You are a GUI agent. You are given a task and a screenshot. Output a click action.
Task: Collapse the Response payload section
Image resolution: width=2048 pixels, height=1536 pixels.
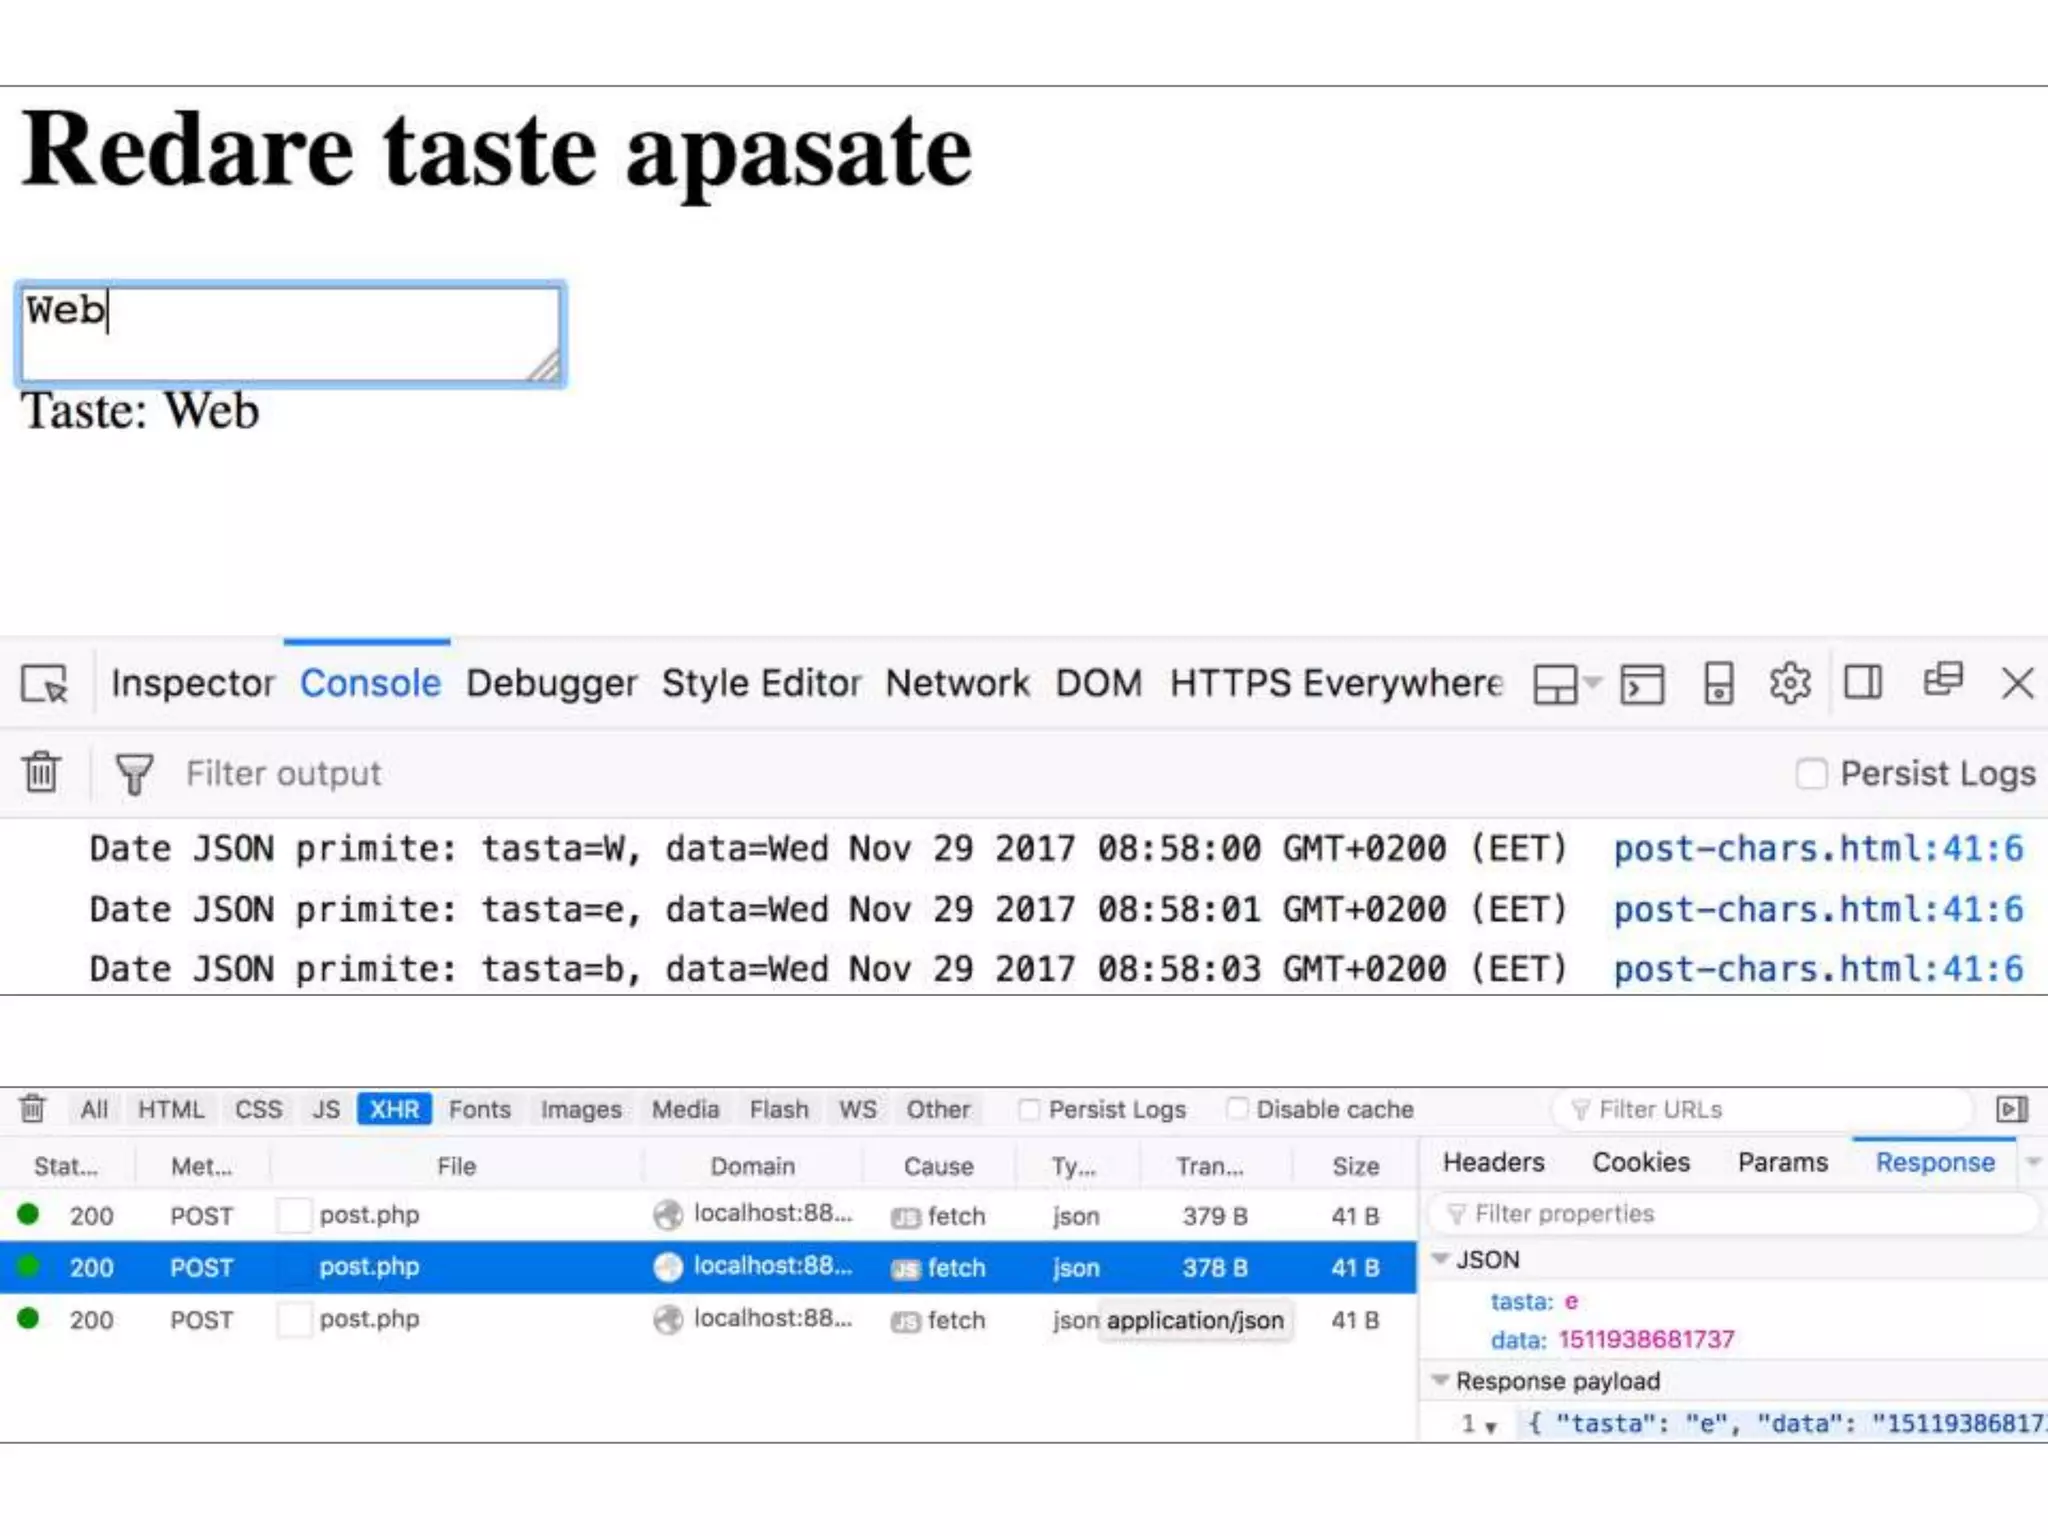point(1441,1381)
